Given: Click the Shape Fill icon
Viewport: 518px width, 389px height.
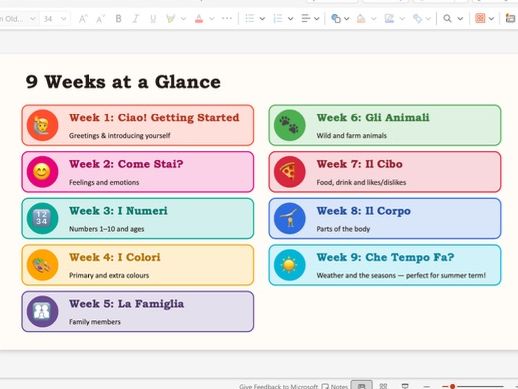Looking at the screenshot, I should (x=361, y=19).
